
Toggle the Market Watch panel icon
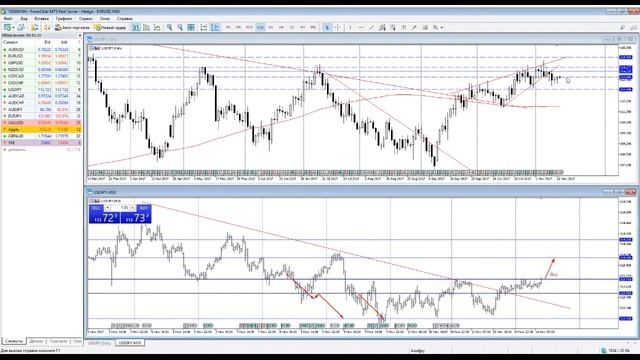pyautogui.click(x=35, y=27)
